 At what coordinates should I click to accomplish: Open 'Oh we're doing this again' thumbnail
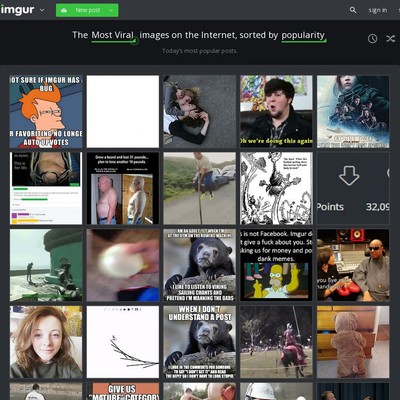(x=276, y=111)
